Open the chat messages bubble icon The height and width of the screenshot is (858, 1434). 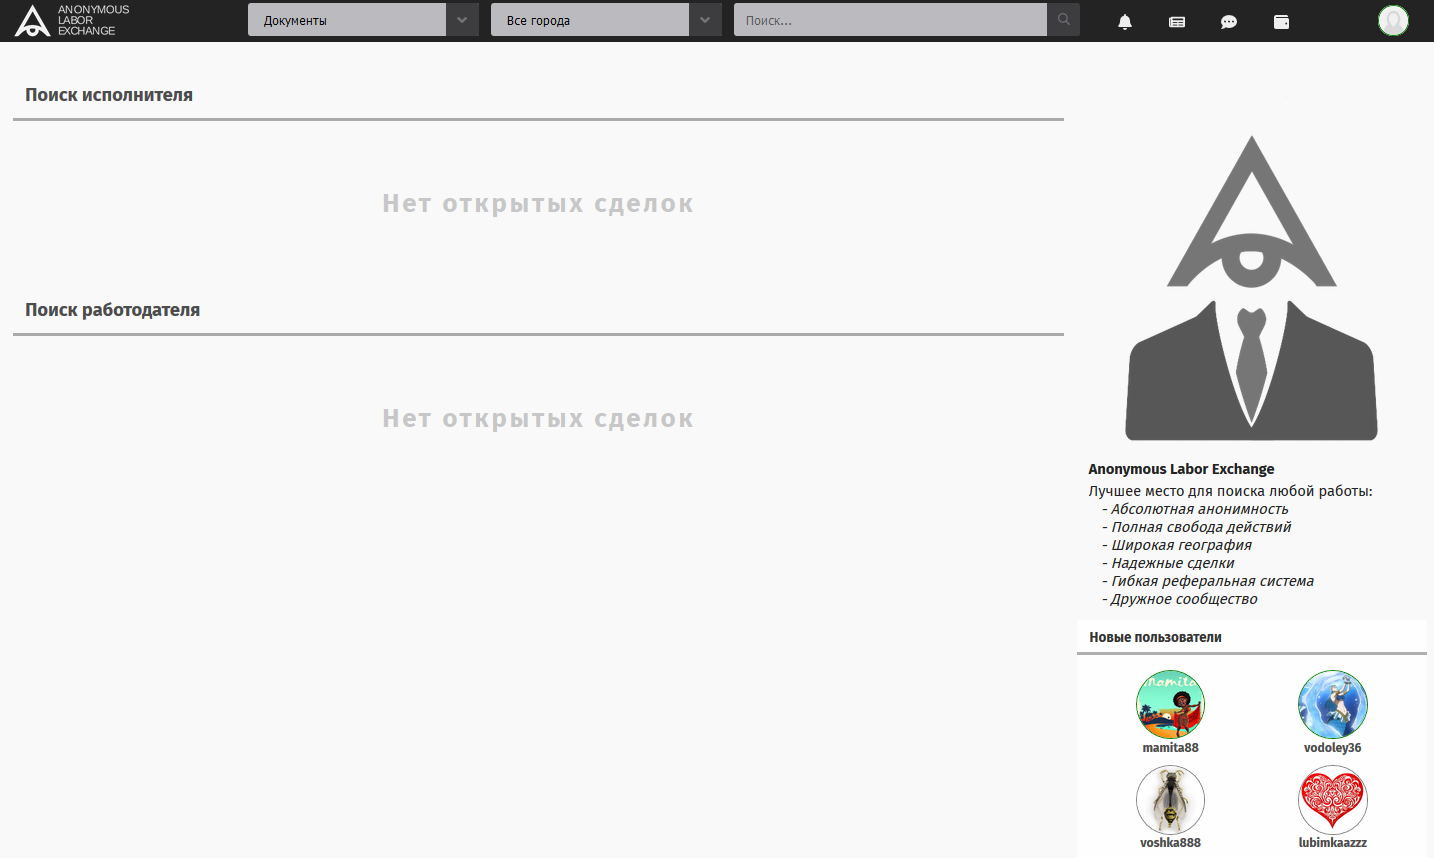[1229, 21]
